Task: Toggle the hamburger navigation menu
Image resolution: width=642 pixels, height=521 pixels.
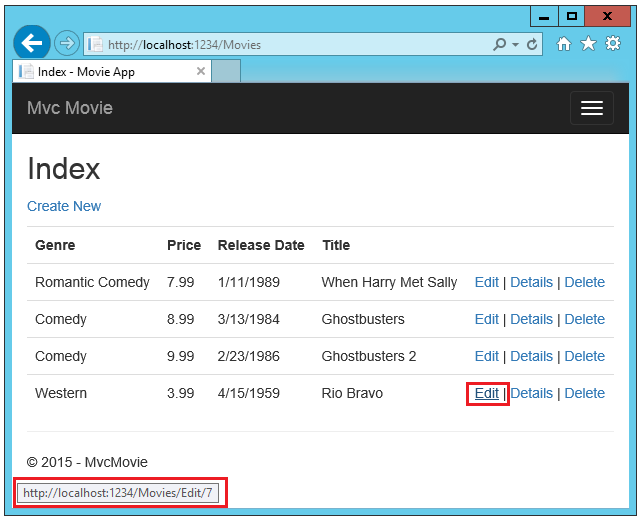Action: pyautogui.click(x=592, y=108)
